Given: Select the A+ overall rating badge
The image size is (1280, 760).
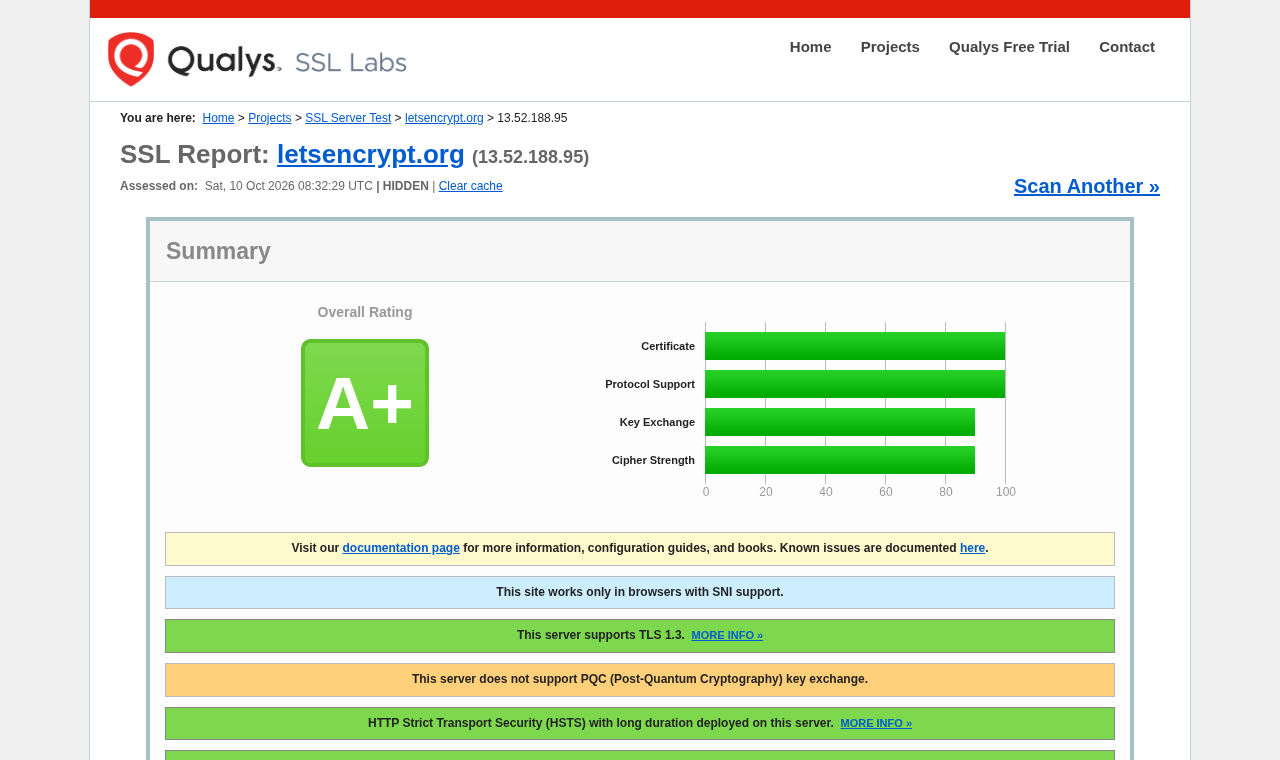Looking at the screenshot, I should click(365, 403).
